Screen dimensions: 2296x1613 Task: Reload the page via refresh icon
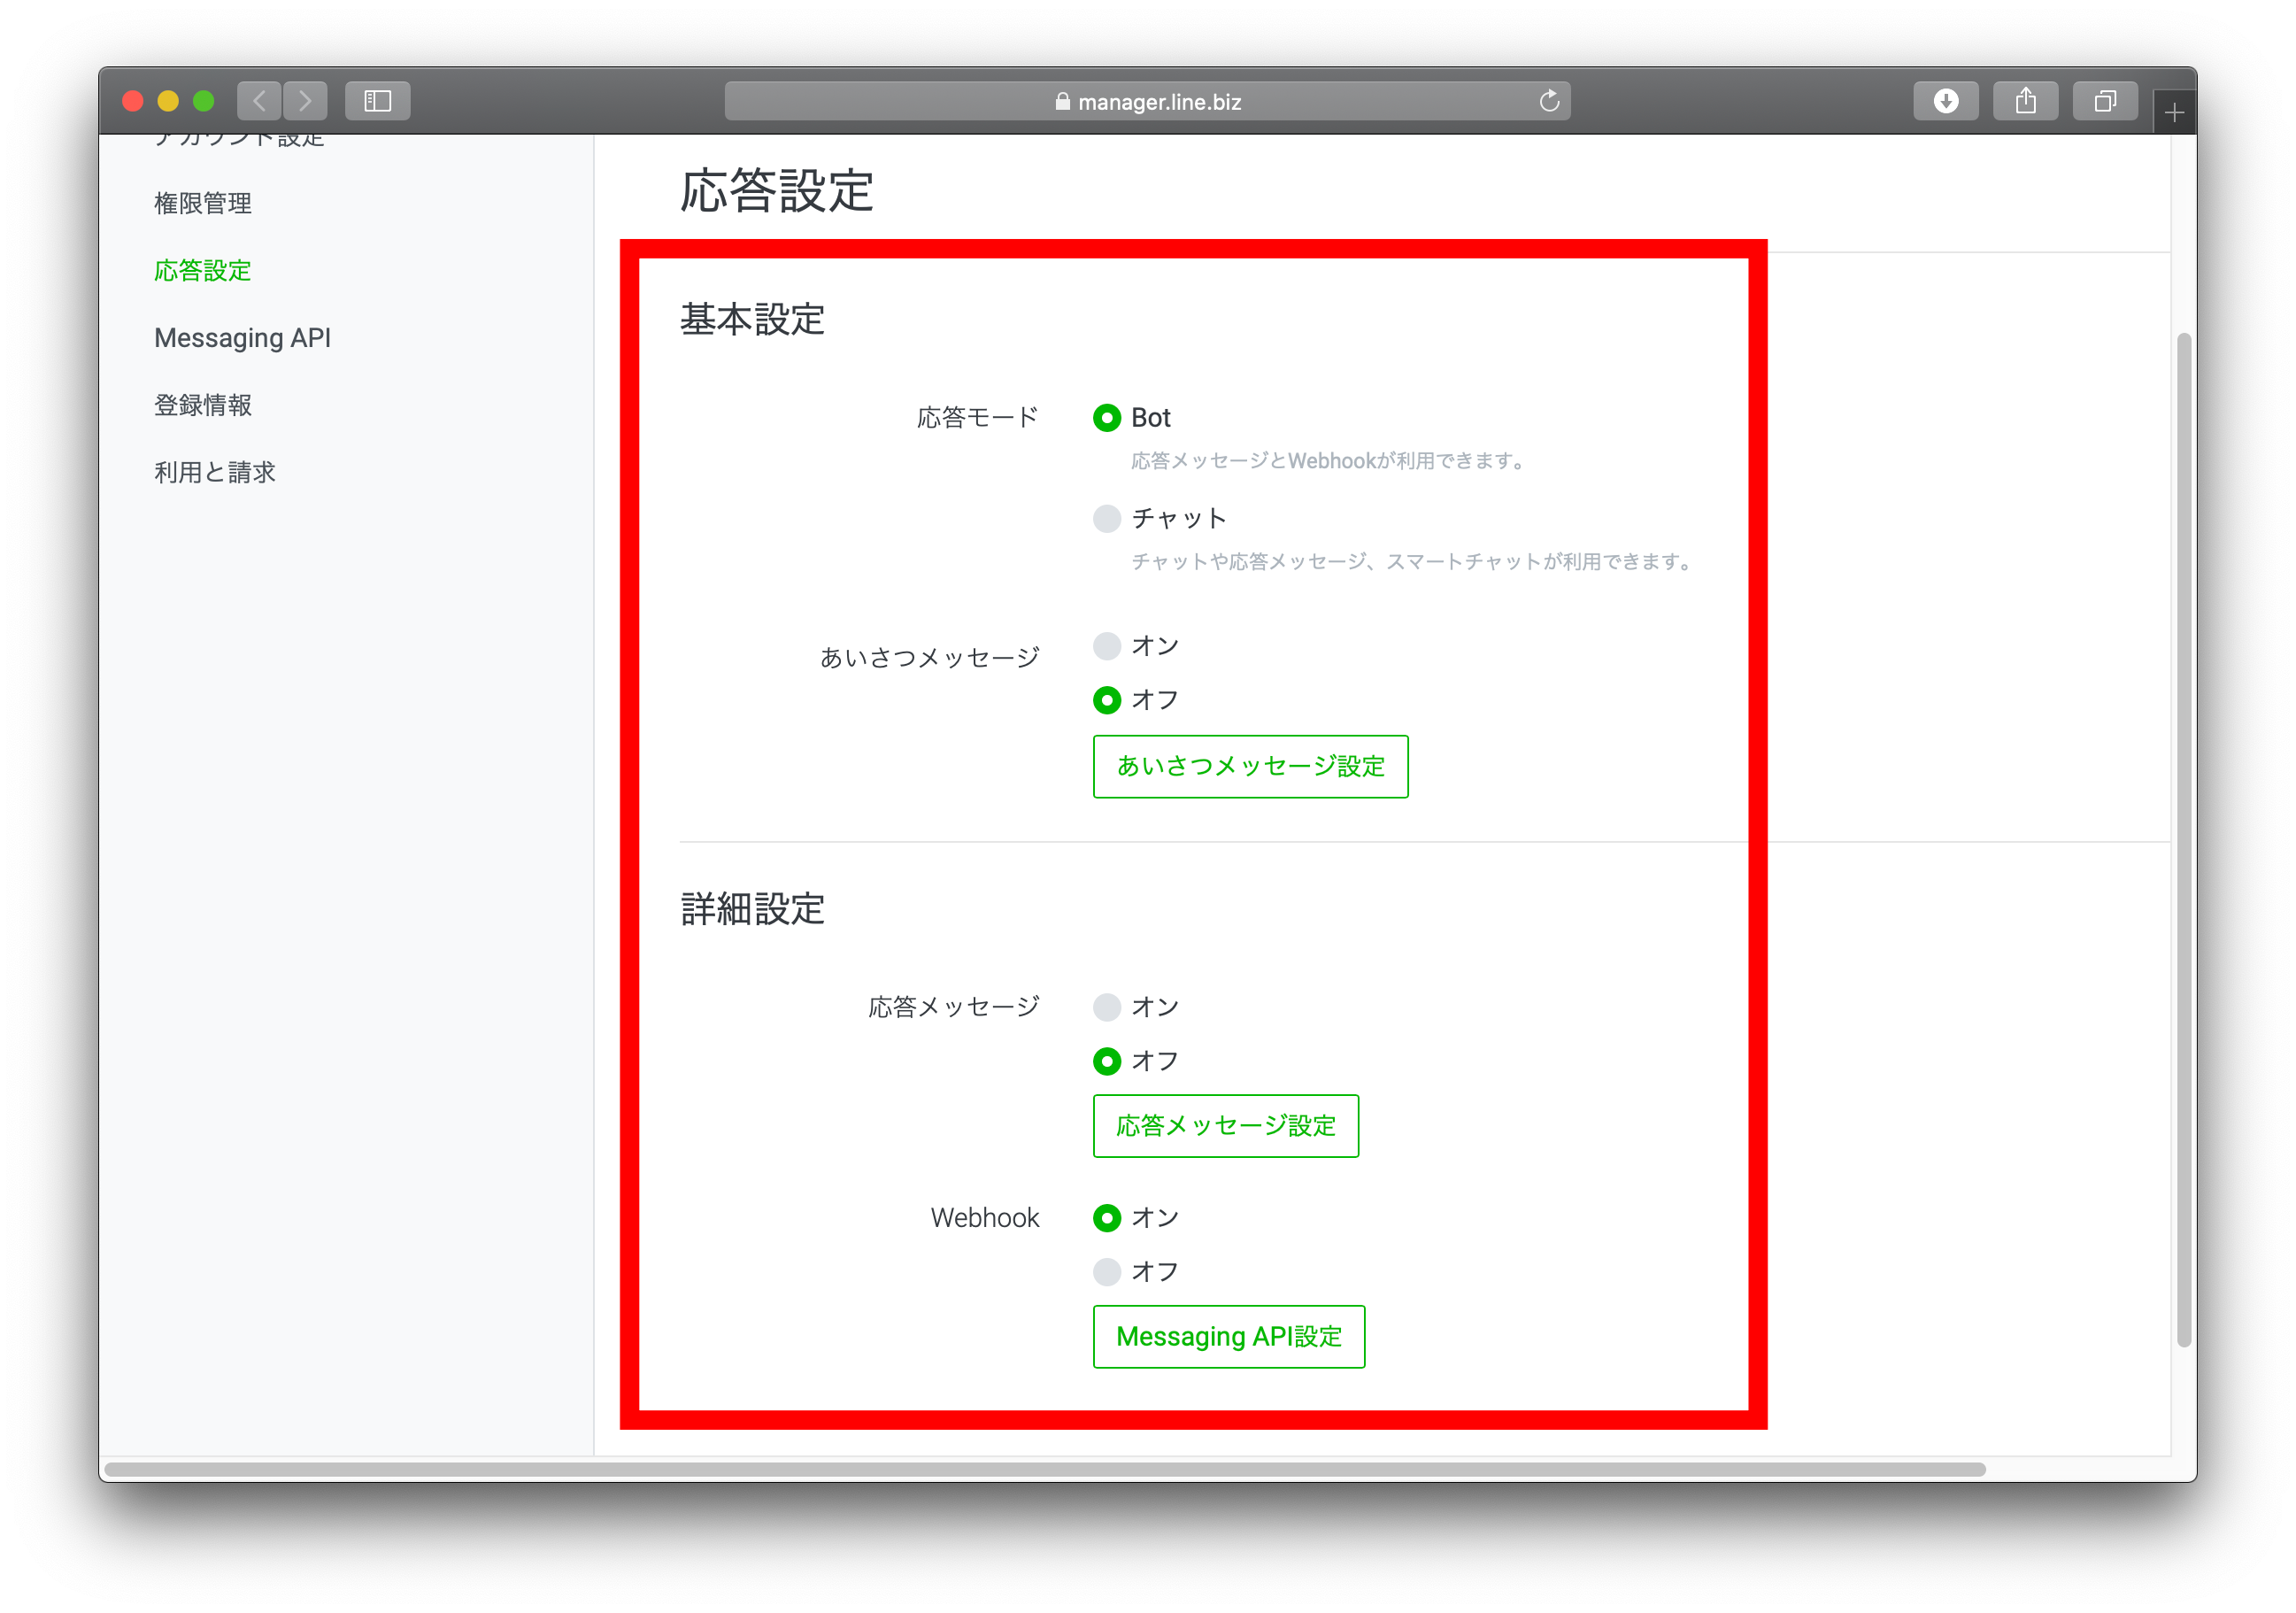point(1549,101)
